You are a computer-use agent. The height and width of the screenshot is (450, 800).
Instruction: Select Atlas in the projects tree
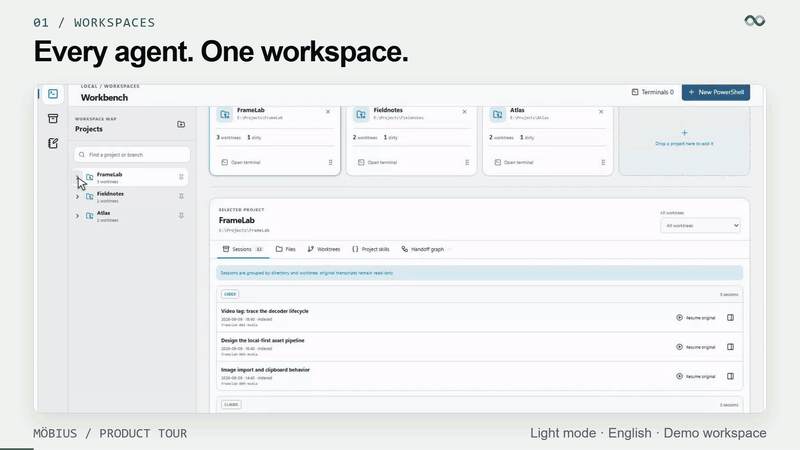[131, 216]
